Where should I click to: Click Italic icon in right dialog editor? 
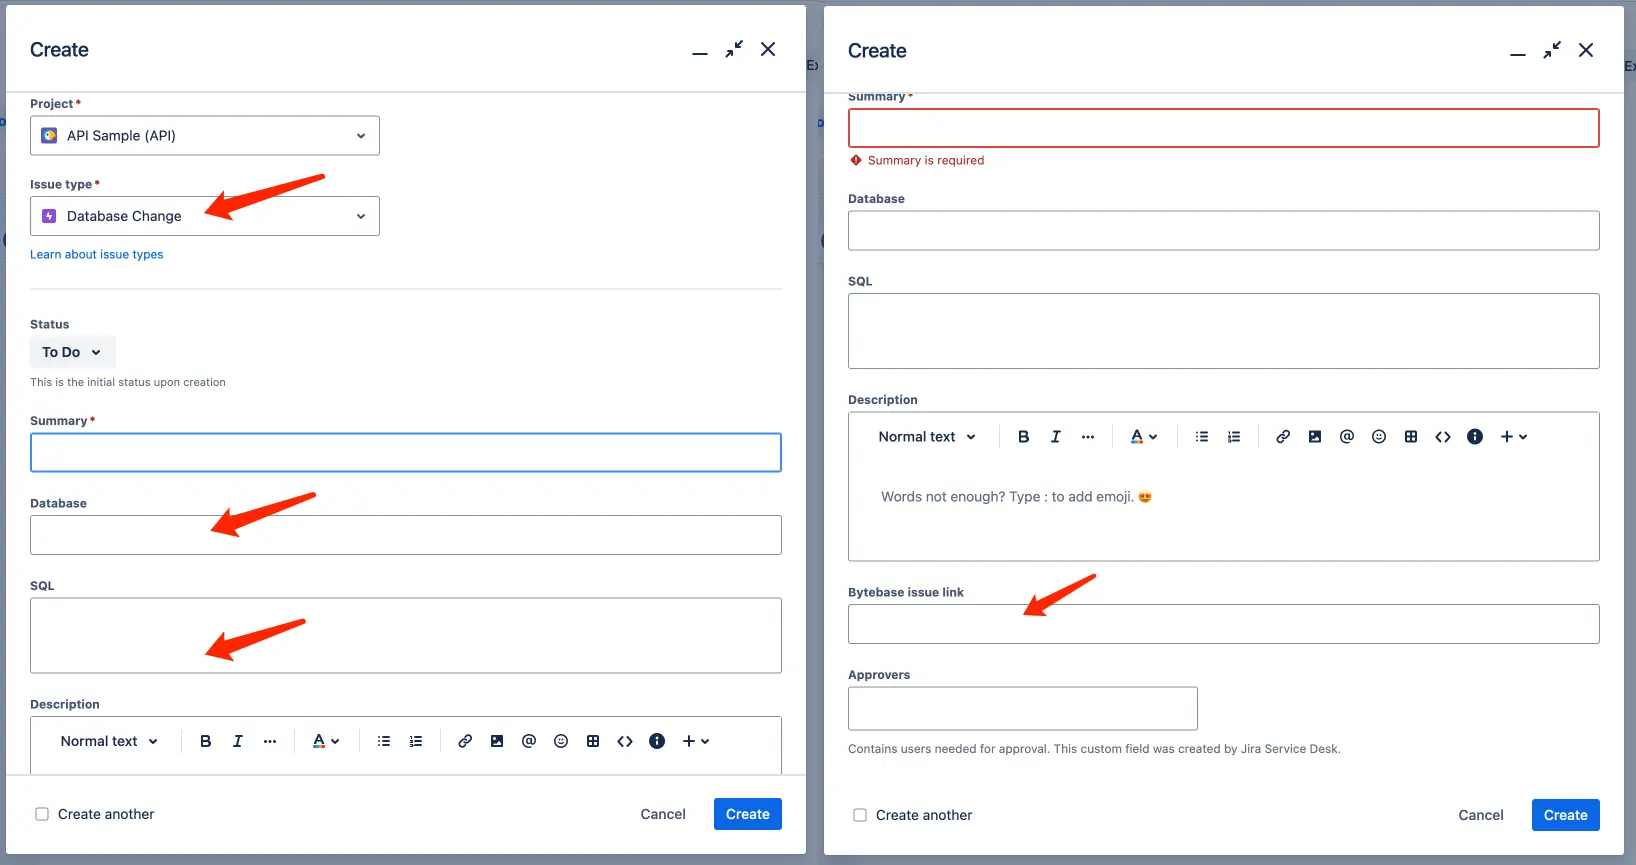click(1055, 437)
